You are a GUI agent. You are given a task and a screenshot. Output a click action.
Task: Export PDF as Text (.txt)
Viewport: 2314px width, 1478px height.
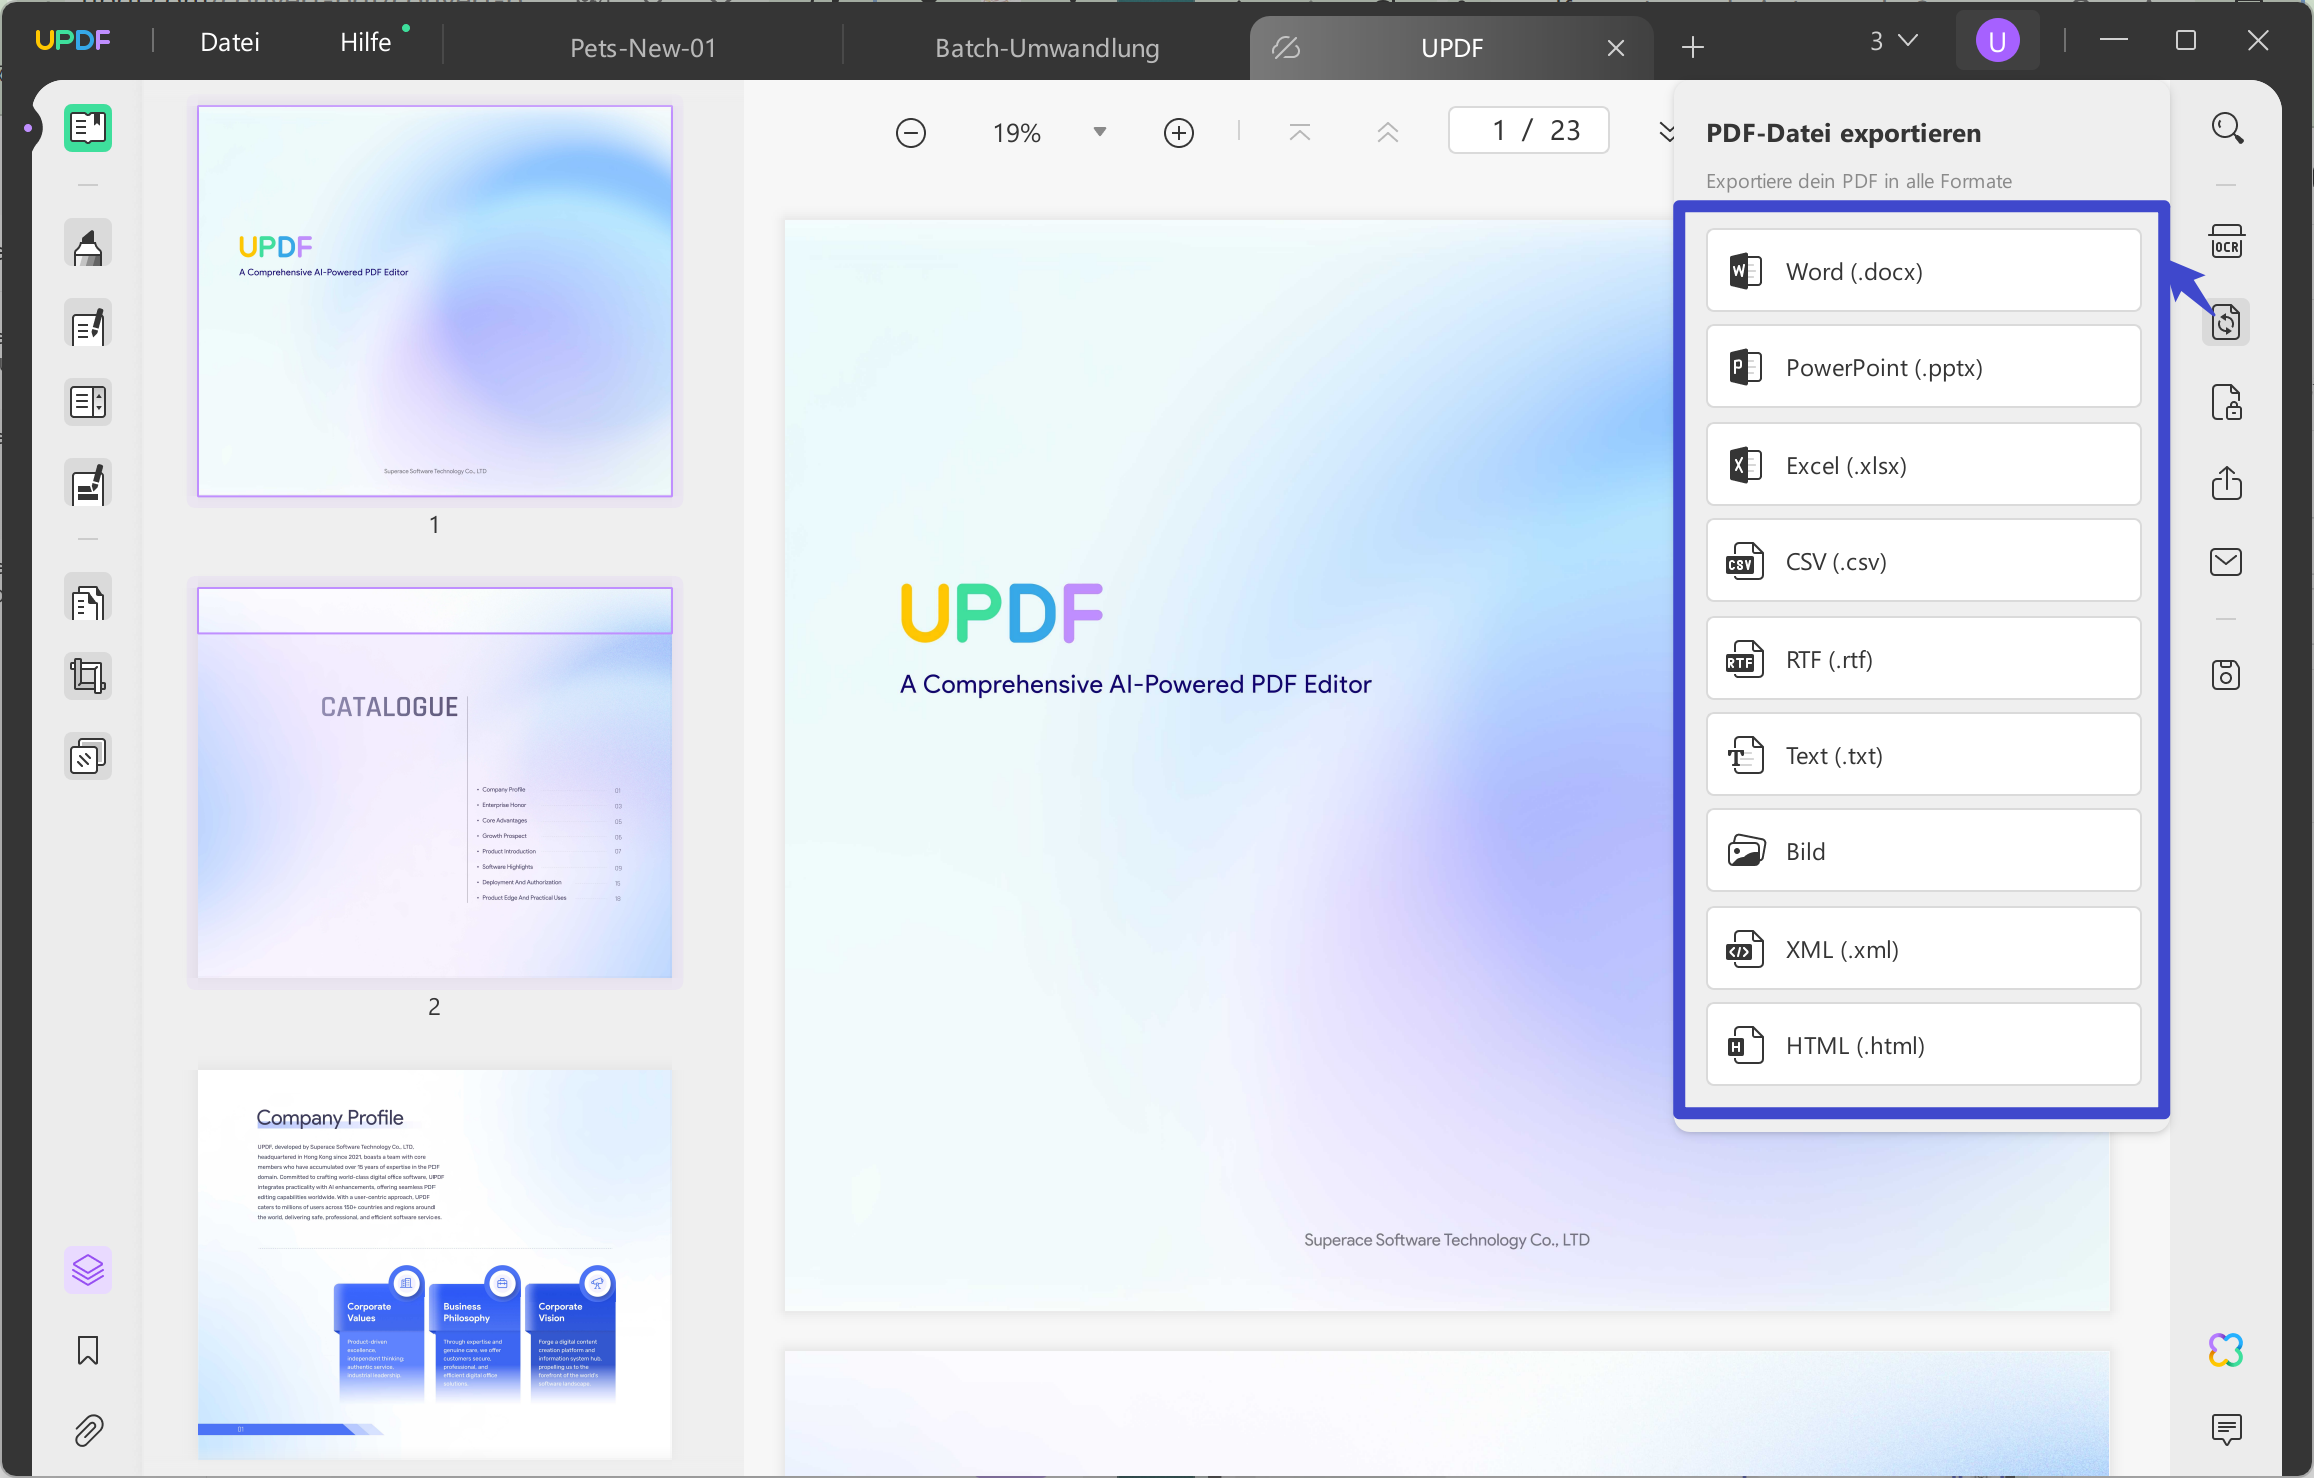coord(1924,755)
